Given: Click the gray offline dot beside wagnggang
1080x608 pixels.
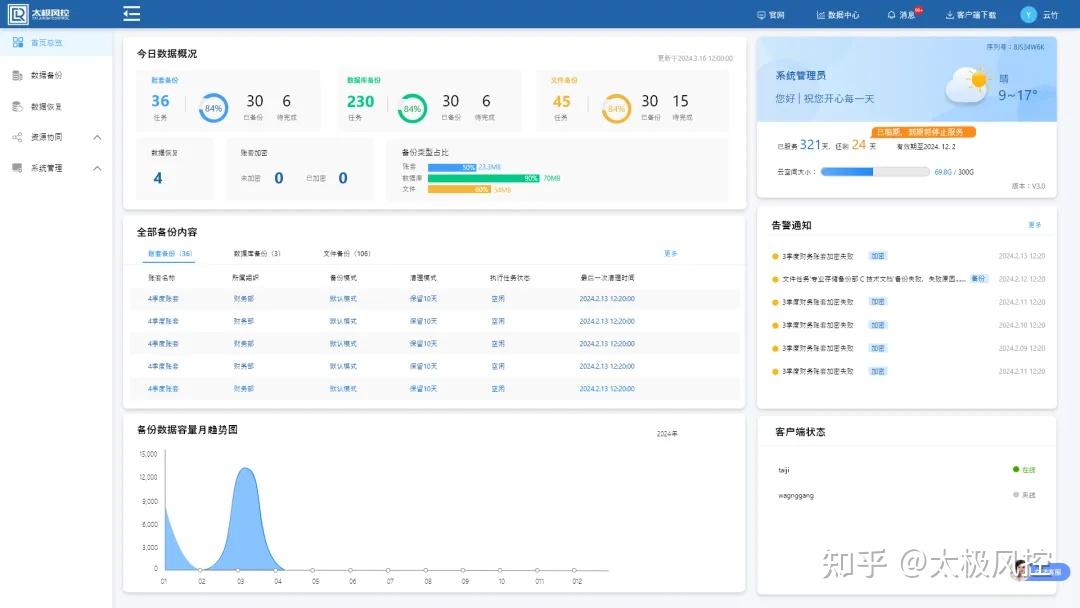Looking at the screenshot, I should (x=1016, y=494).
